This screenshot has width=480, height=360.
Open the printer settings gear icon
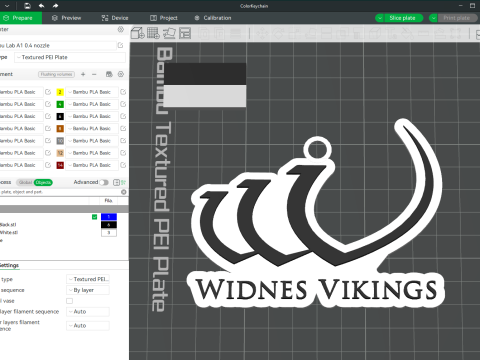click(x=121, y=29)
